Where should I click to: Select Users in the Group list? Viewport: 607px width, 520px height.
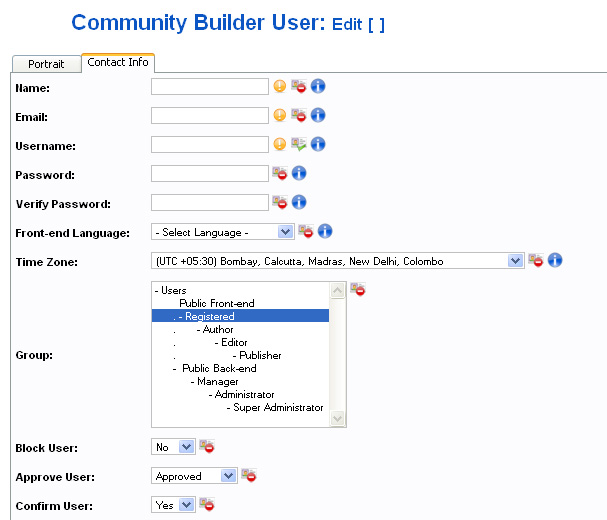(x=240, y=290)
